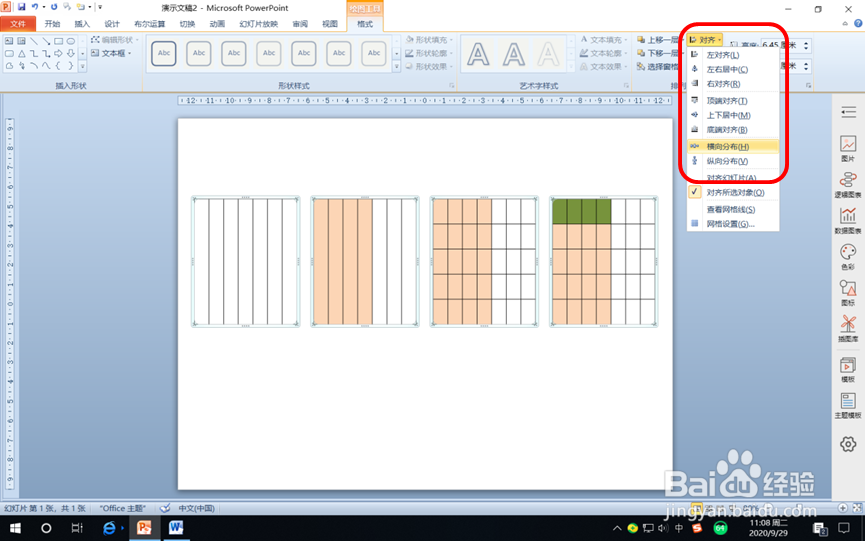
Task: Open 图片 panel in right sidebar
Action: (848, 149)
